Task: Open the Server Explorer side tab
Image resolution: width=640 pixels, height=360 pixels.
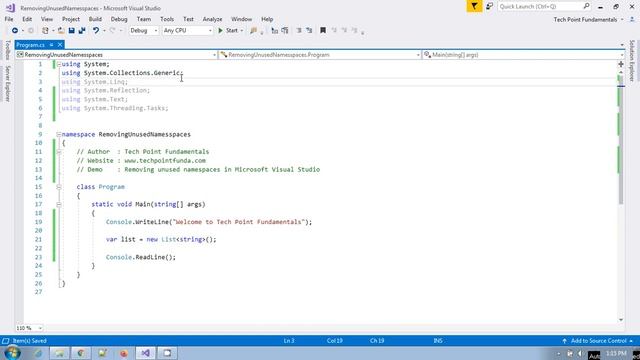Action: [7, 84]
